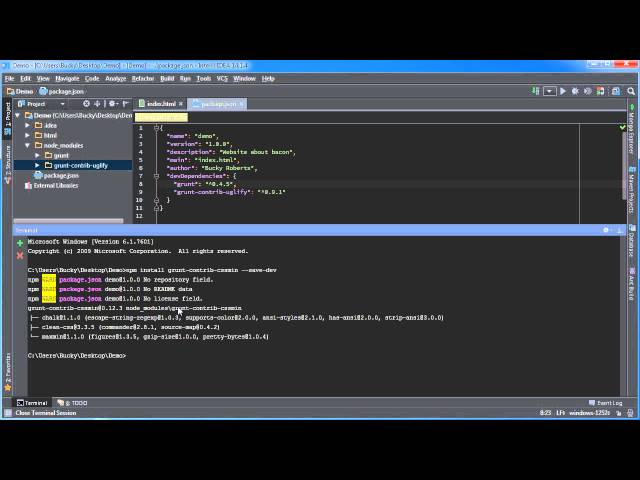Screen dimensions: 640x480
Task: Click the Terminal tool window button
Action: pyautogui.click(x=32, y=403)
